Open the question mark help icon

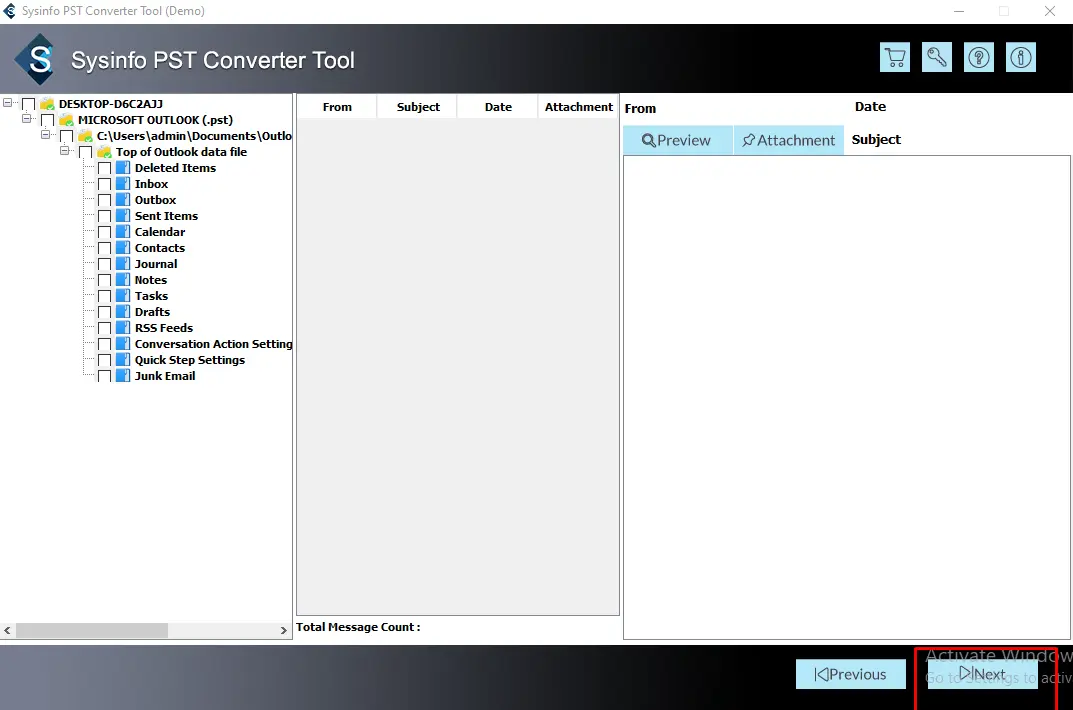point(979,57)
